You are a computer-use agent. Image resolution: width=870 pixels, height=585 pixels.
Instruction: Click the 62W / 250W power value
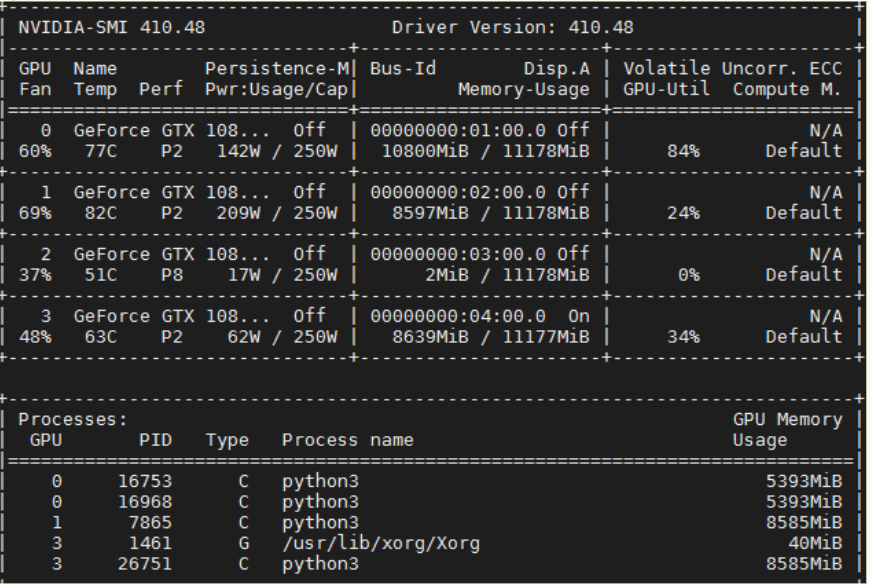(282, 337)
